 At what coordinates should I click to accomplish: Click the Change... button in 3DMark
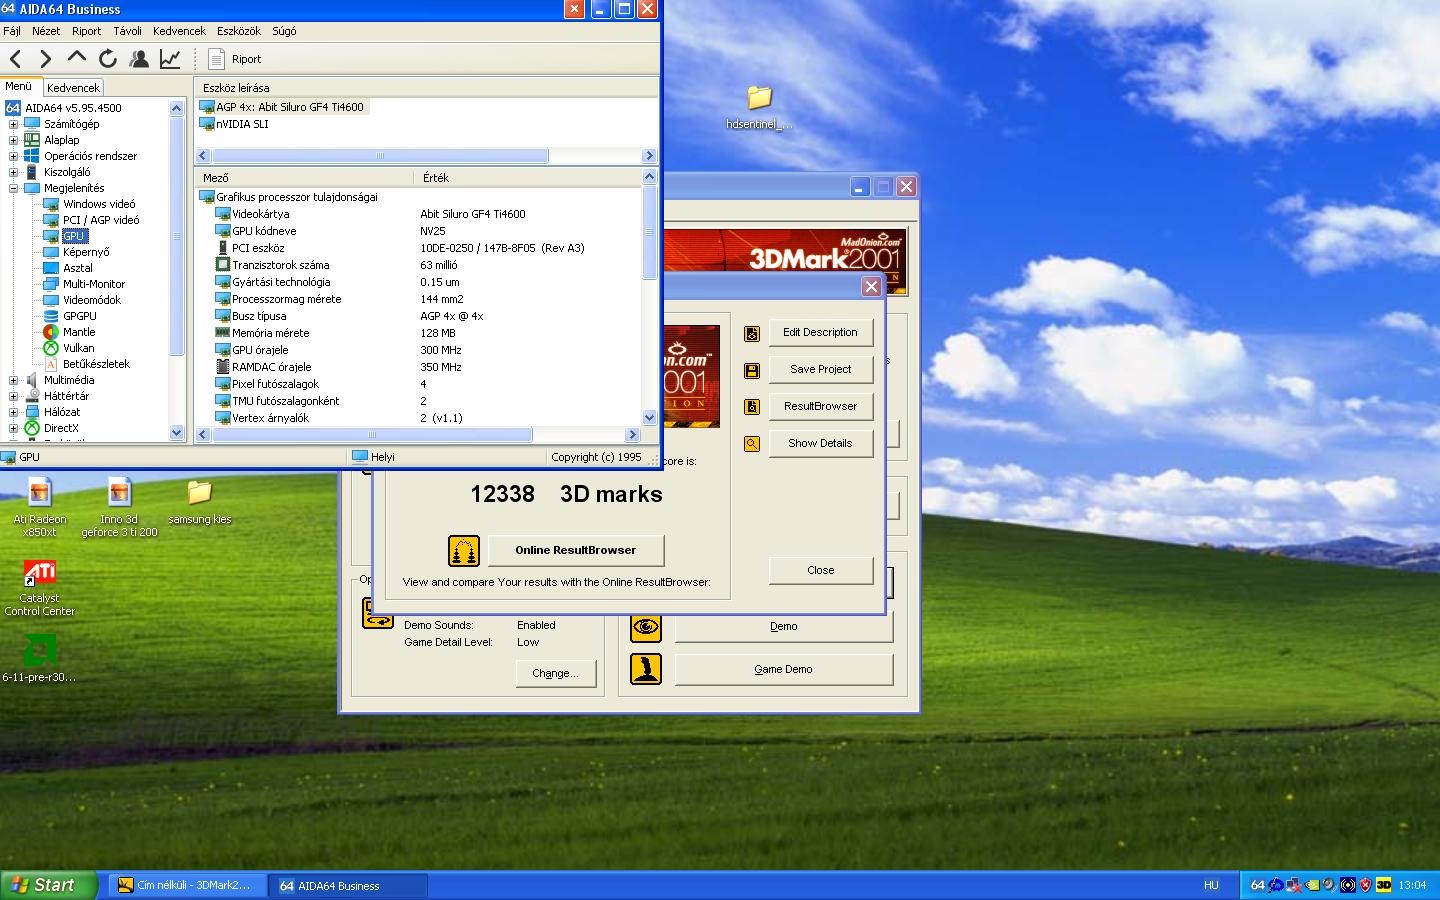click(555, 673)
